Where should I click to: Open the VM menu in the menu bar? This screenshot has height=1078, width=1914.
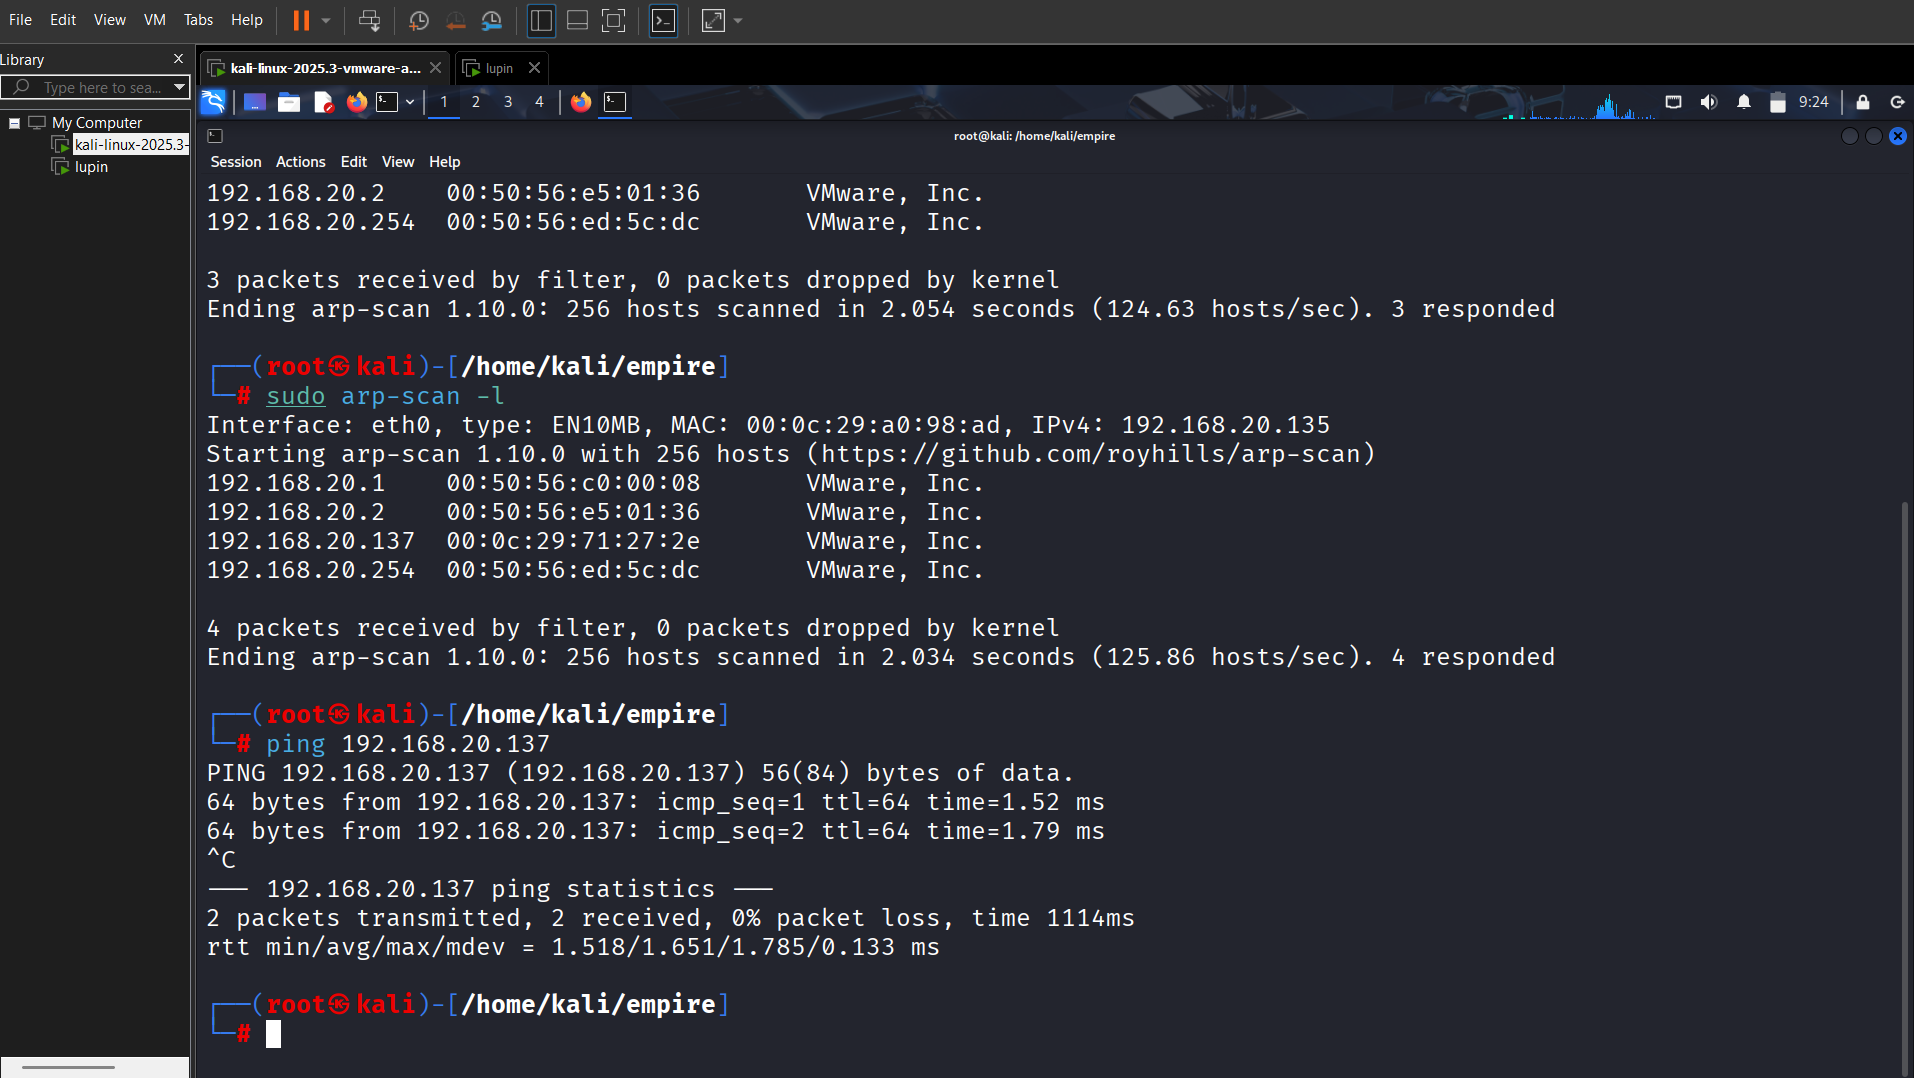coord(154,20)
